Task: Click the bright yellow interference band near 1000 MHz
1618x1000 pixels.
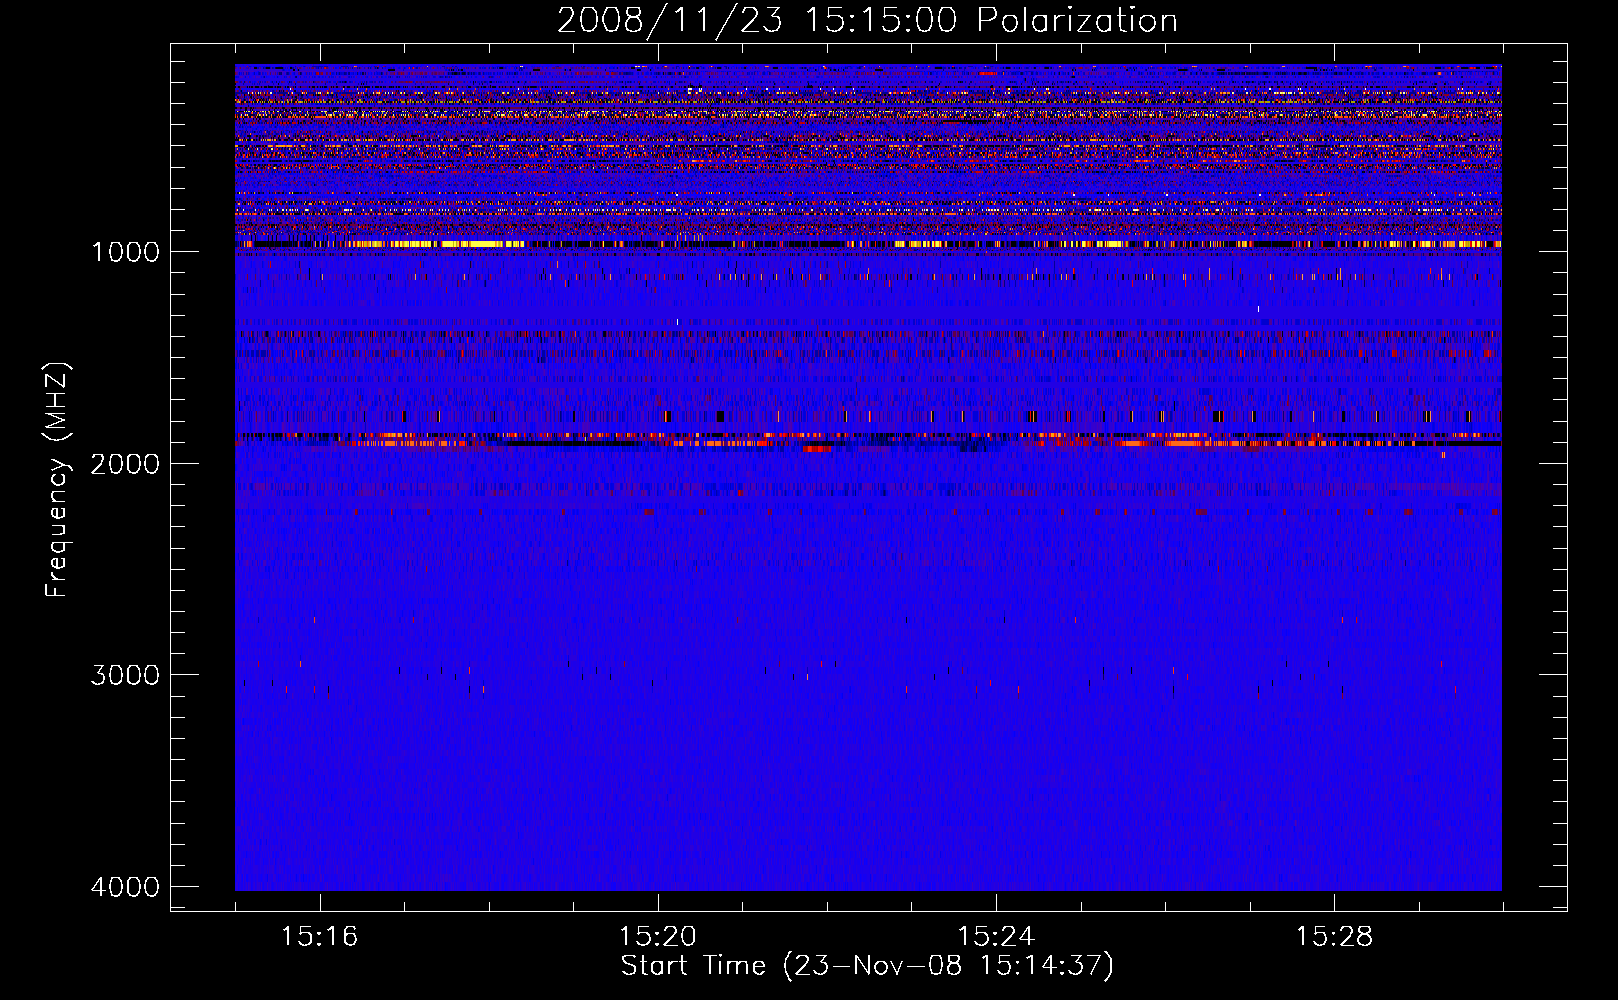Action: tap(868, 244)
